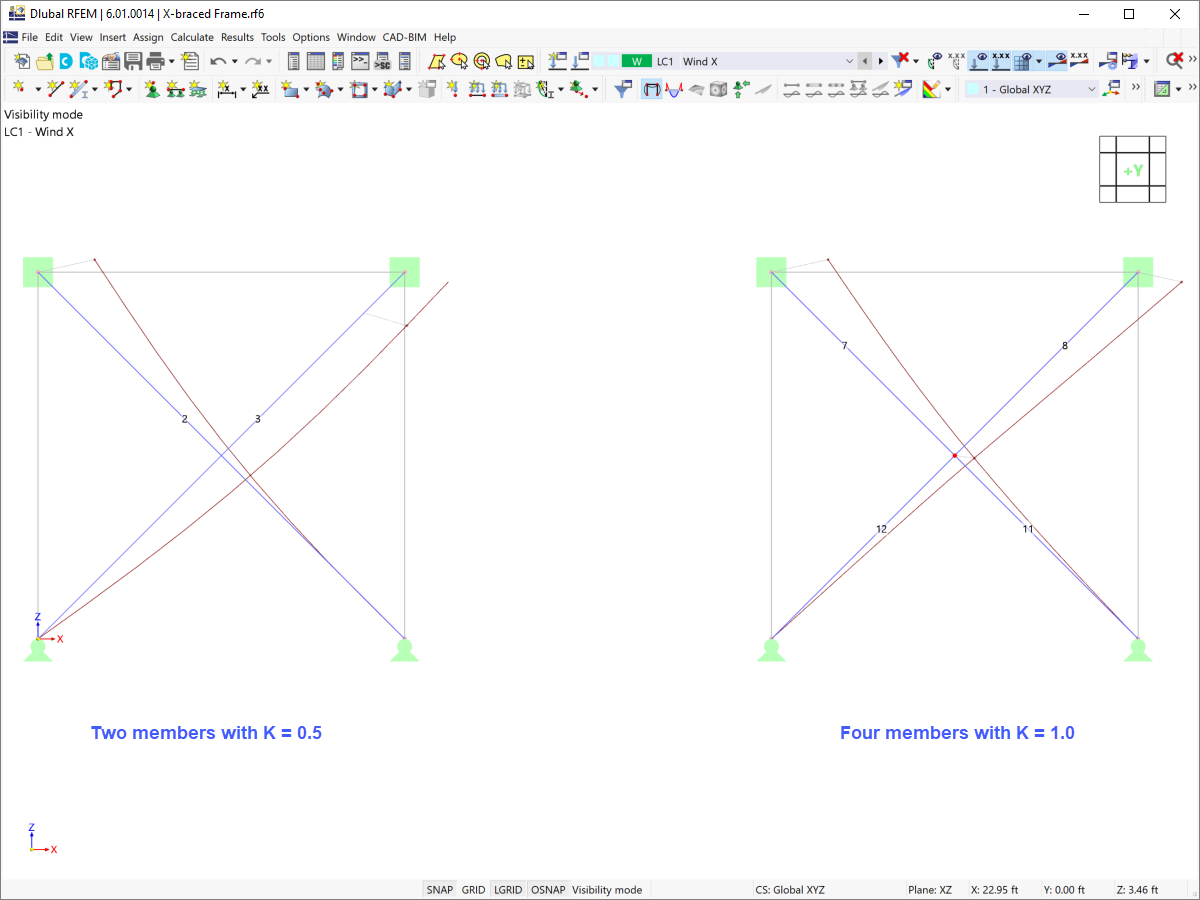Disable OSNAP in the status bar
This screenshot has height=900, width=1200.
click(x=546, y=889)
